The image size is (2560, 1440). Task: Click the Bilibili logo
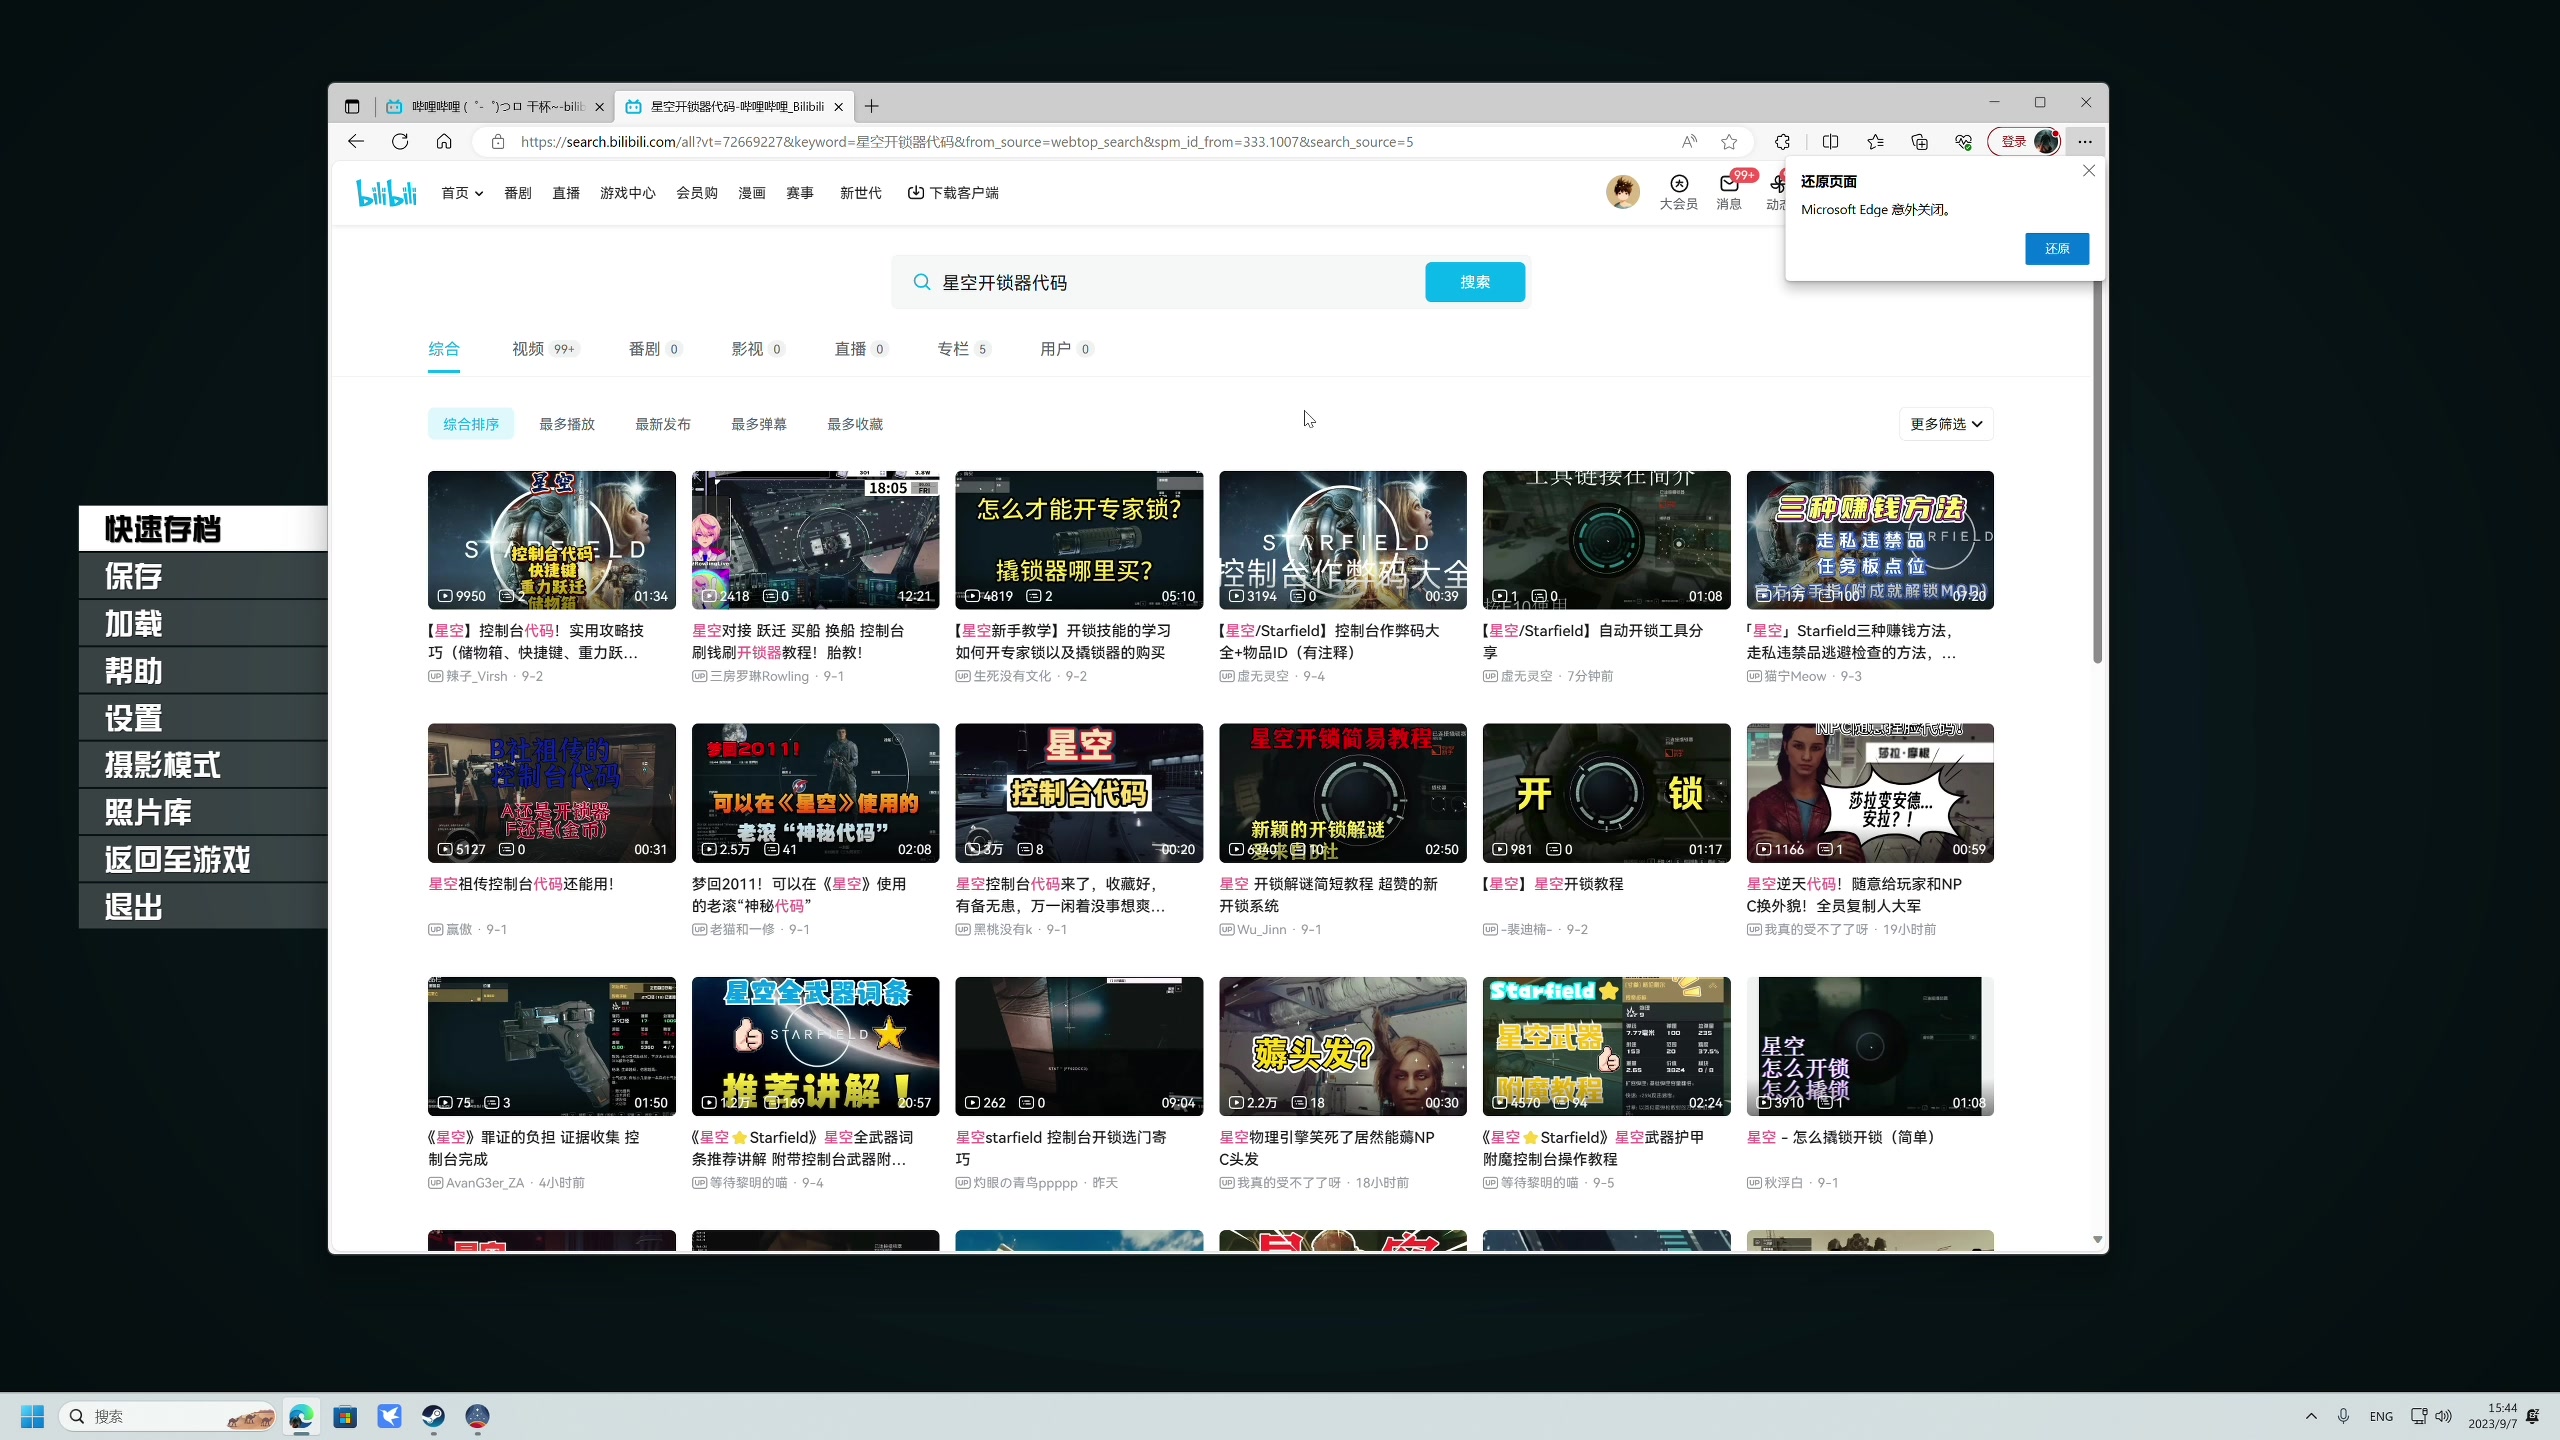387,192
